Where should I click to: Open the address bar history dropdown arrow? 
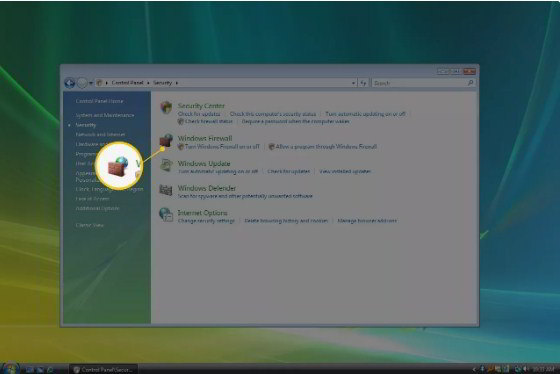coord(354,83)
